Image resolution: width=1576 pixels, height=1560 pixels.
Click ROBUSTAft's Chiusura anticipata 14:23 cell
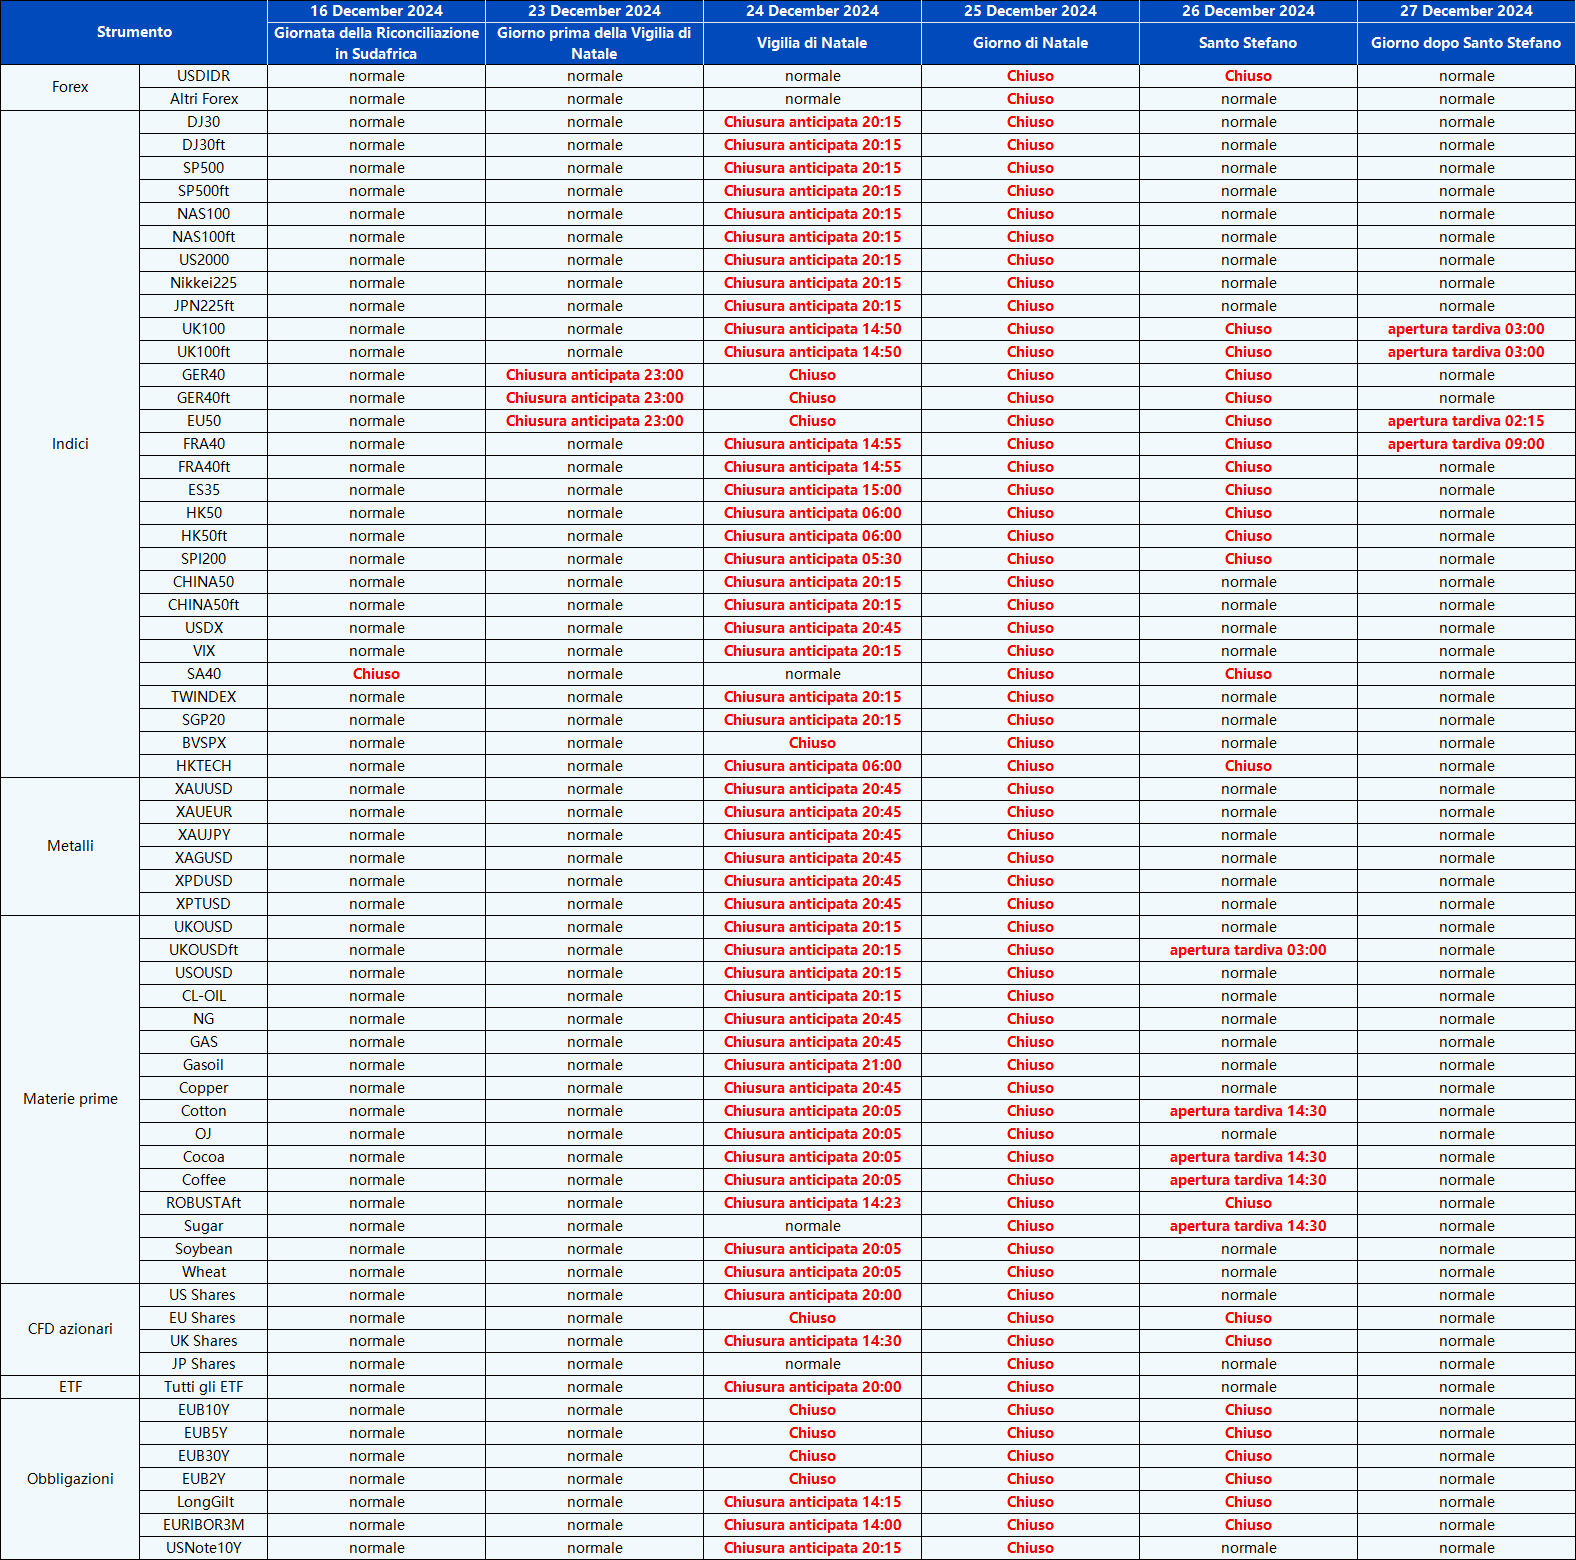click(812, 1203)
